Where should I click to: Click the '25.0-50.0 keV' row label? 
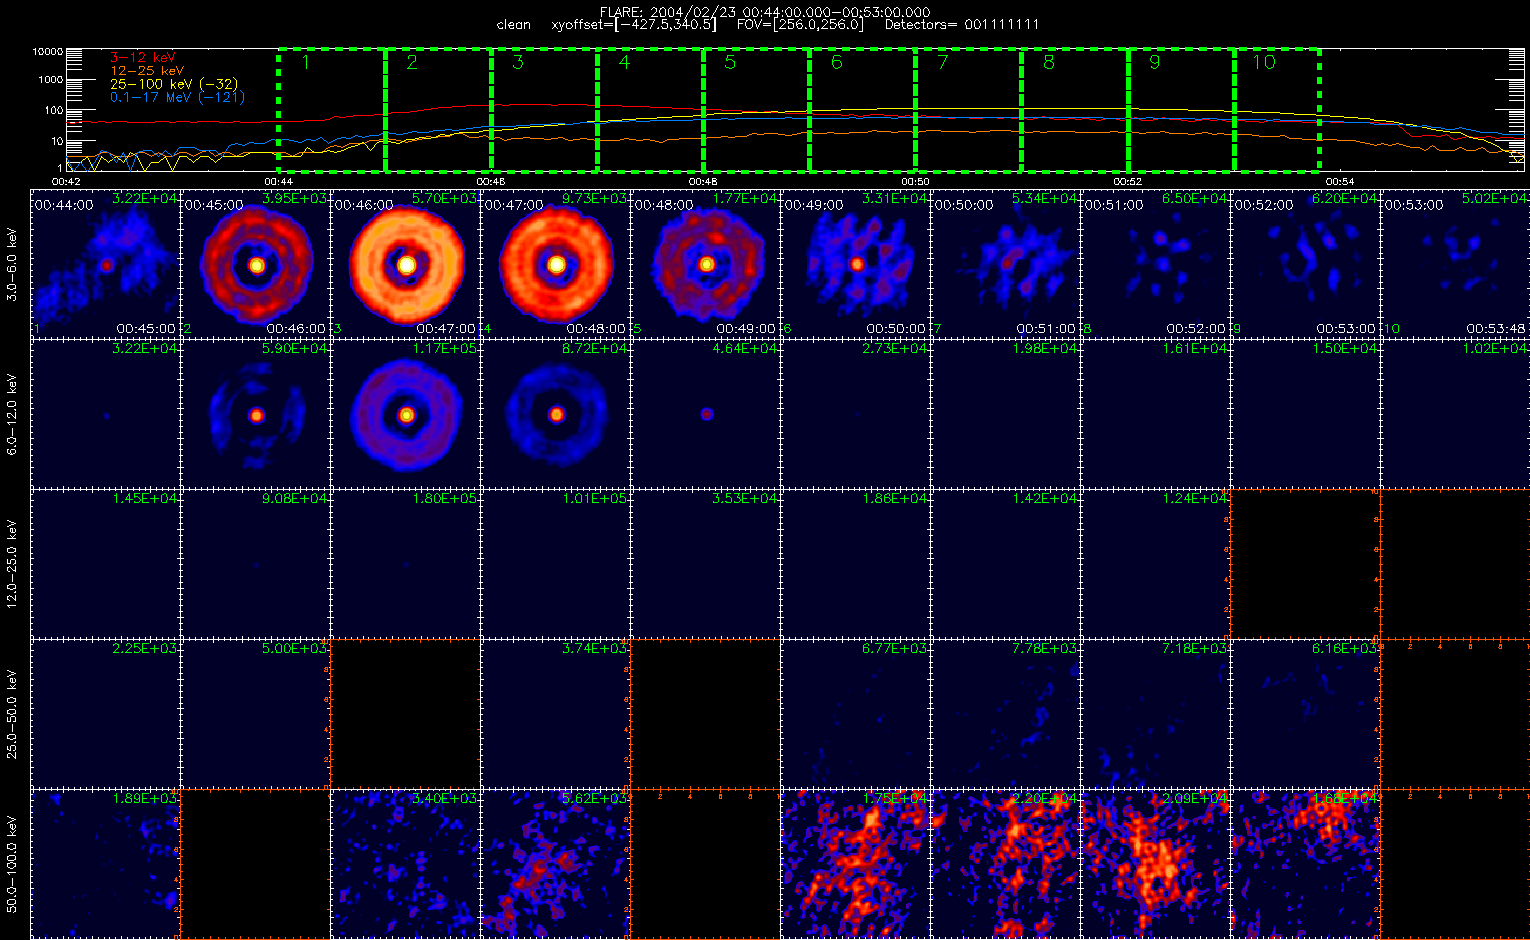12,714
